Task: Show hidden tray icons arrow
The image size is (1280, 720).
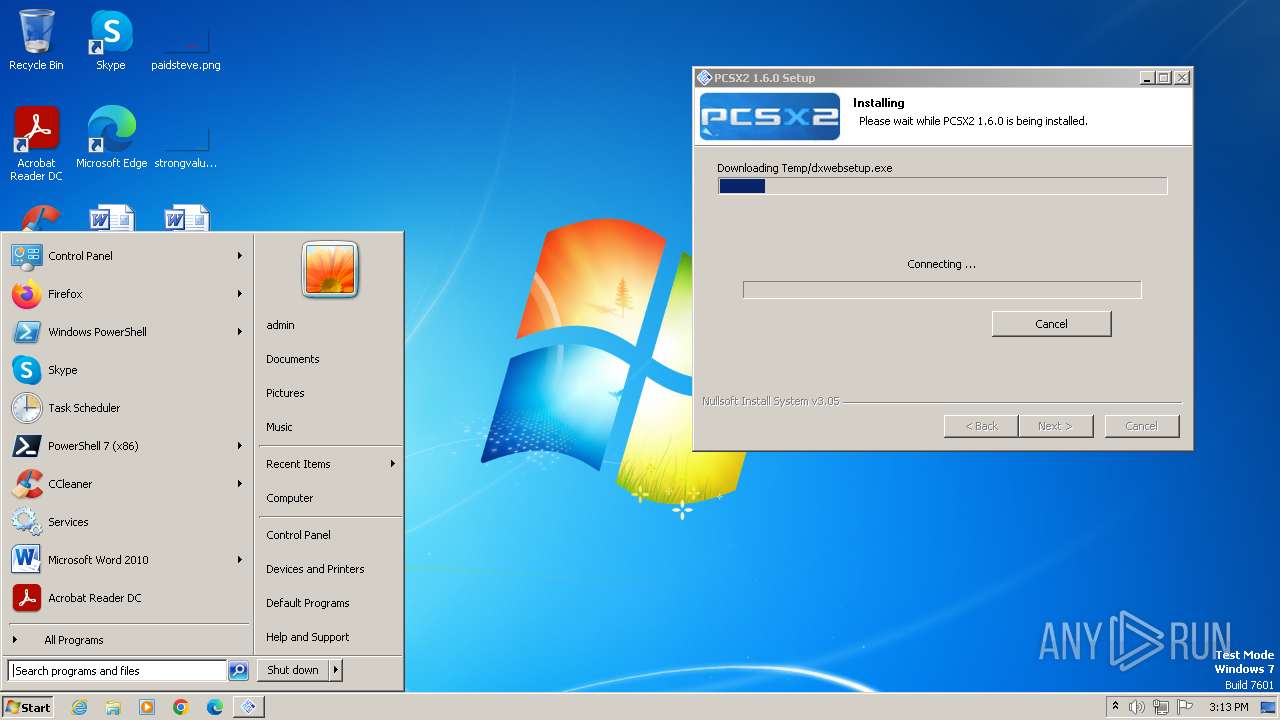Action: tap(1115, 707)
